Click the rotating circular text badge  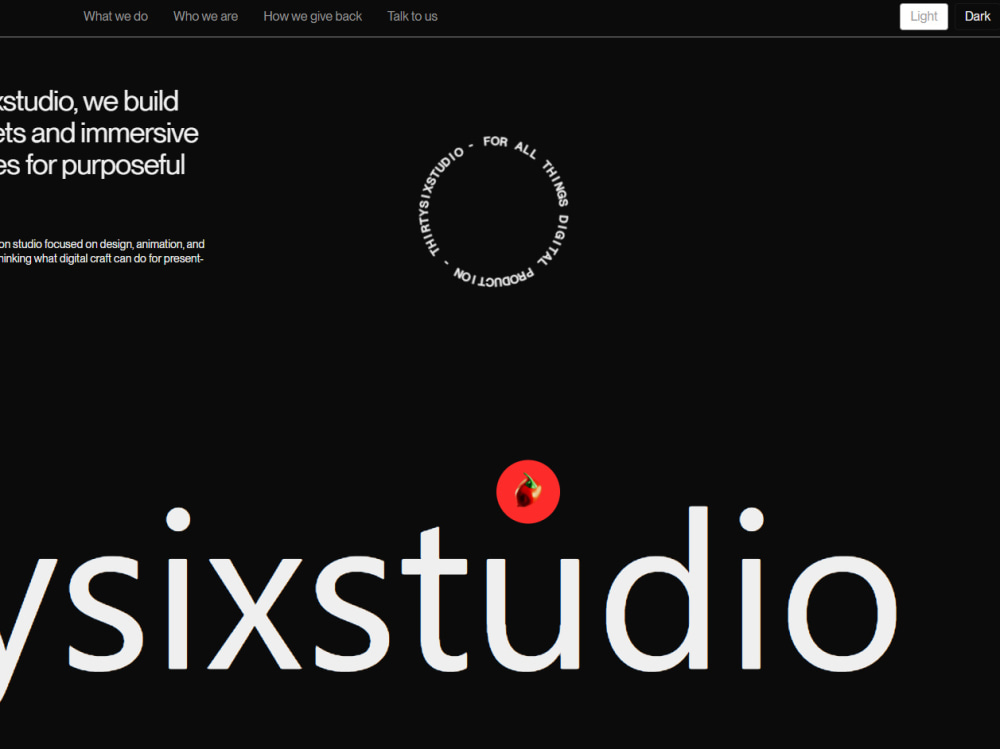(x=494, y=211)
